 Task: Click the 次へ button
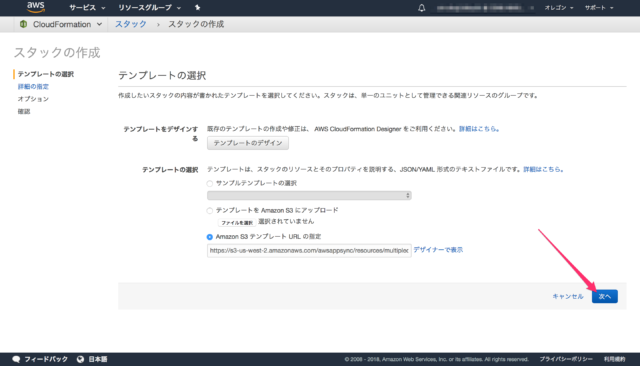click(604, 297)
